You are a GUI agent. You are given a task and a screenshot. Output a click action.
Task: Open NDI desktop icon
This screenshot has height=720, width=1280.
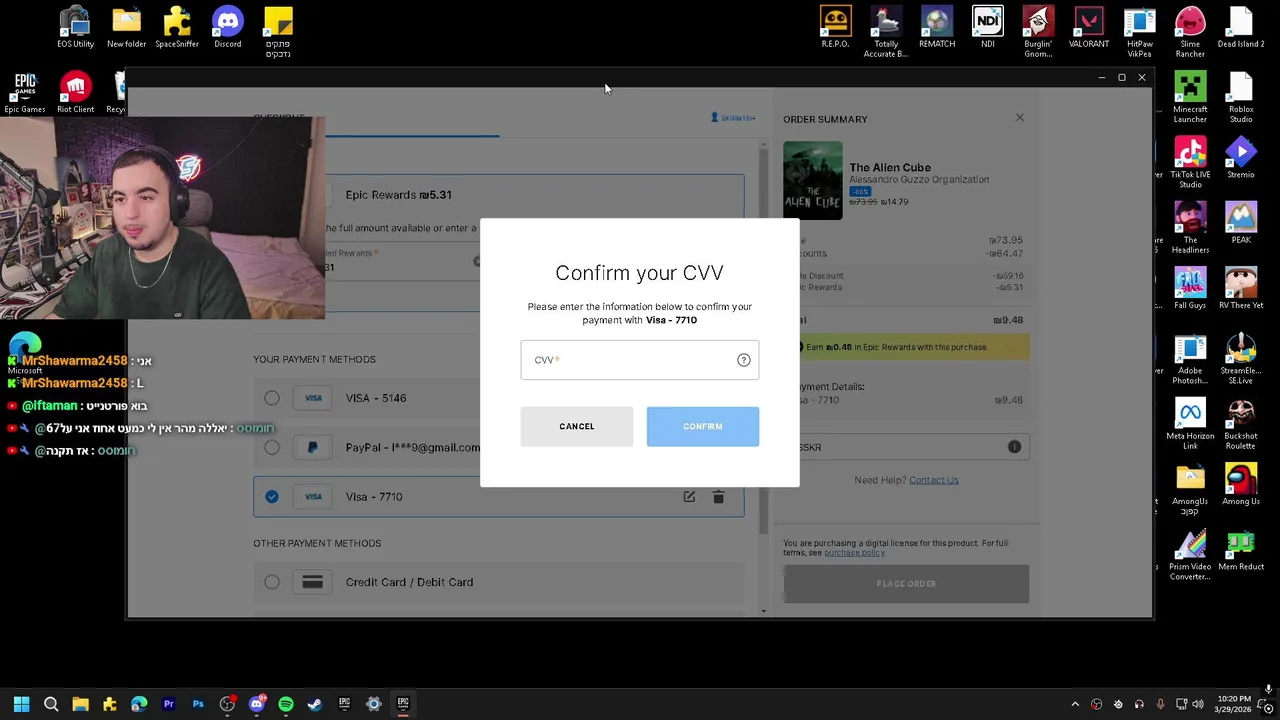coord(988,27)
